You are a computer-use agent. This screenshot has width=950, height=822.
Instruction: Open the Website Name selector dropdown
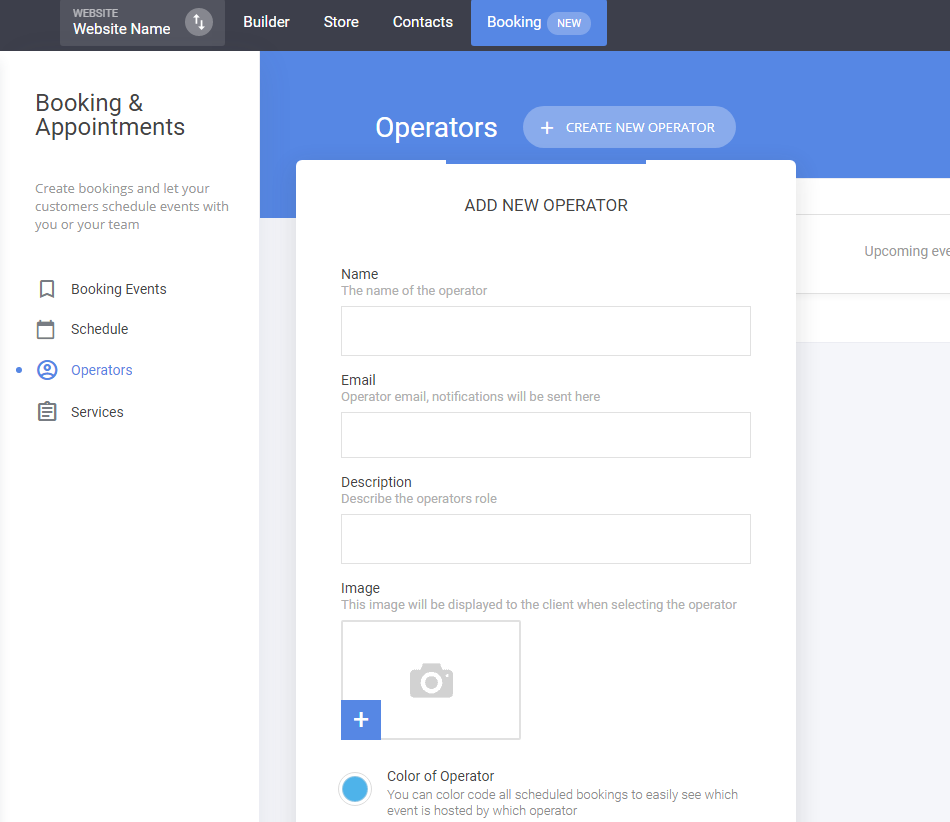click(x=122, y=22)
